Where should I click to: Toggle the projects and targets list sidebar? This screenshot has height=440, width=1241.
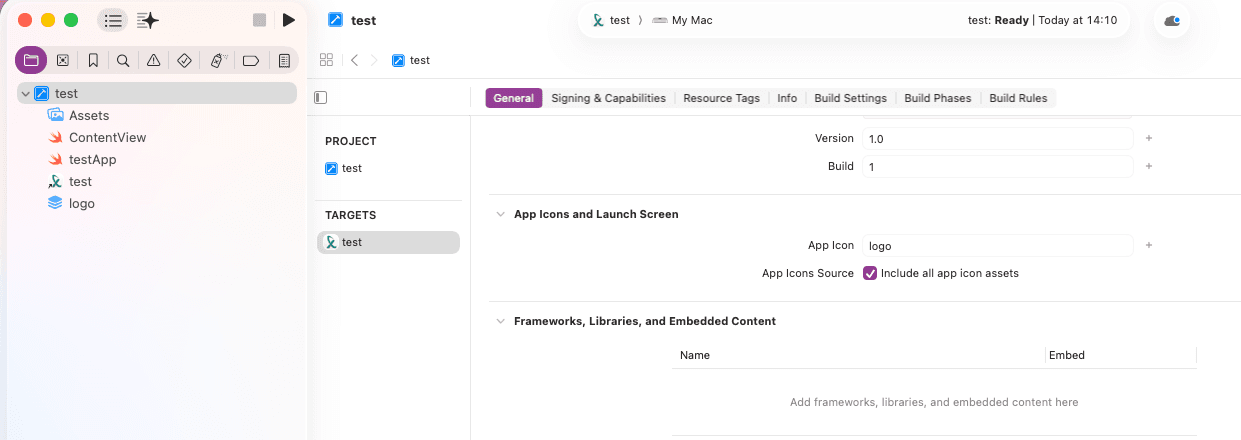coord(321,98)
